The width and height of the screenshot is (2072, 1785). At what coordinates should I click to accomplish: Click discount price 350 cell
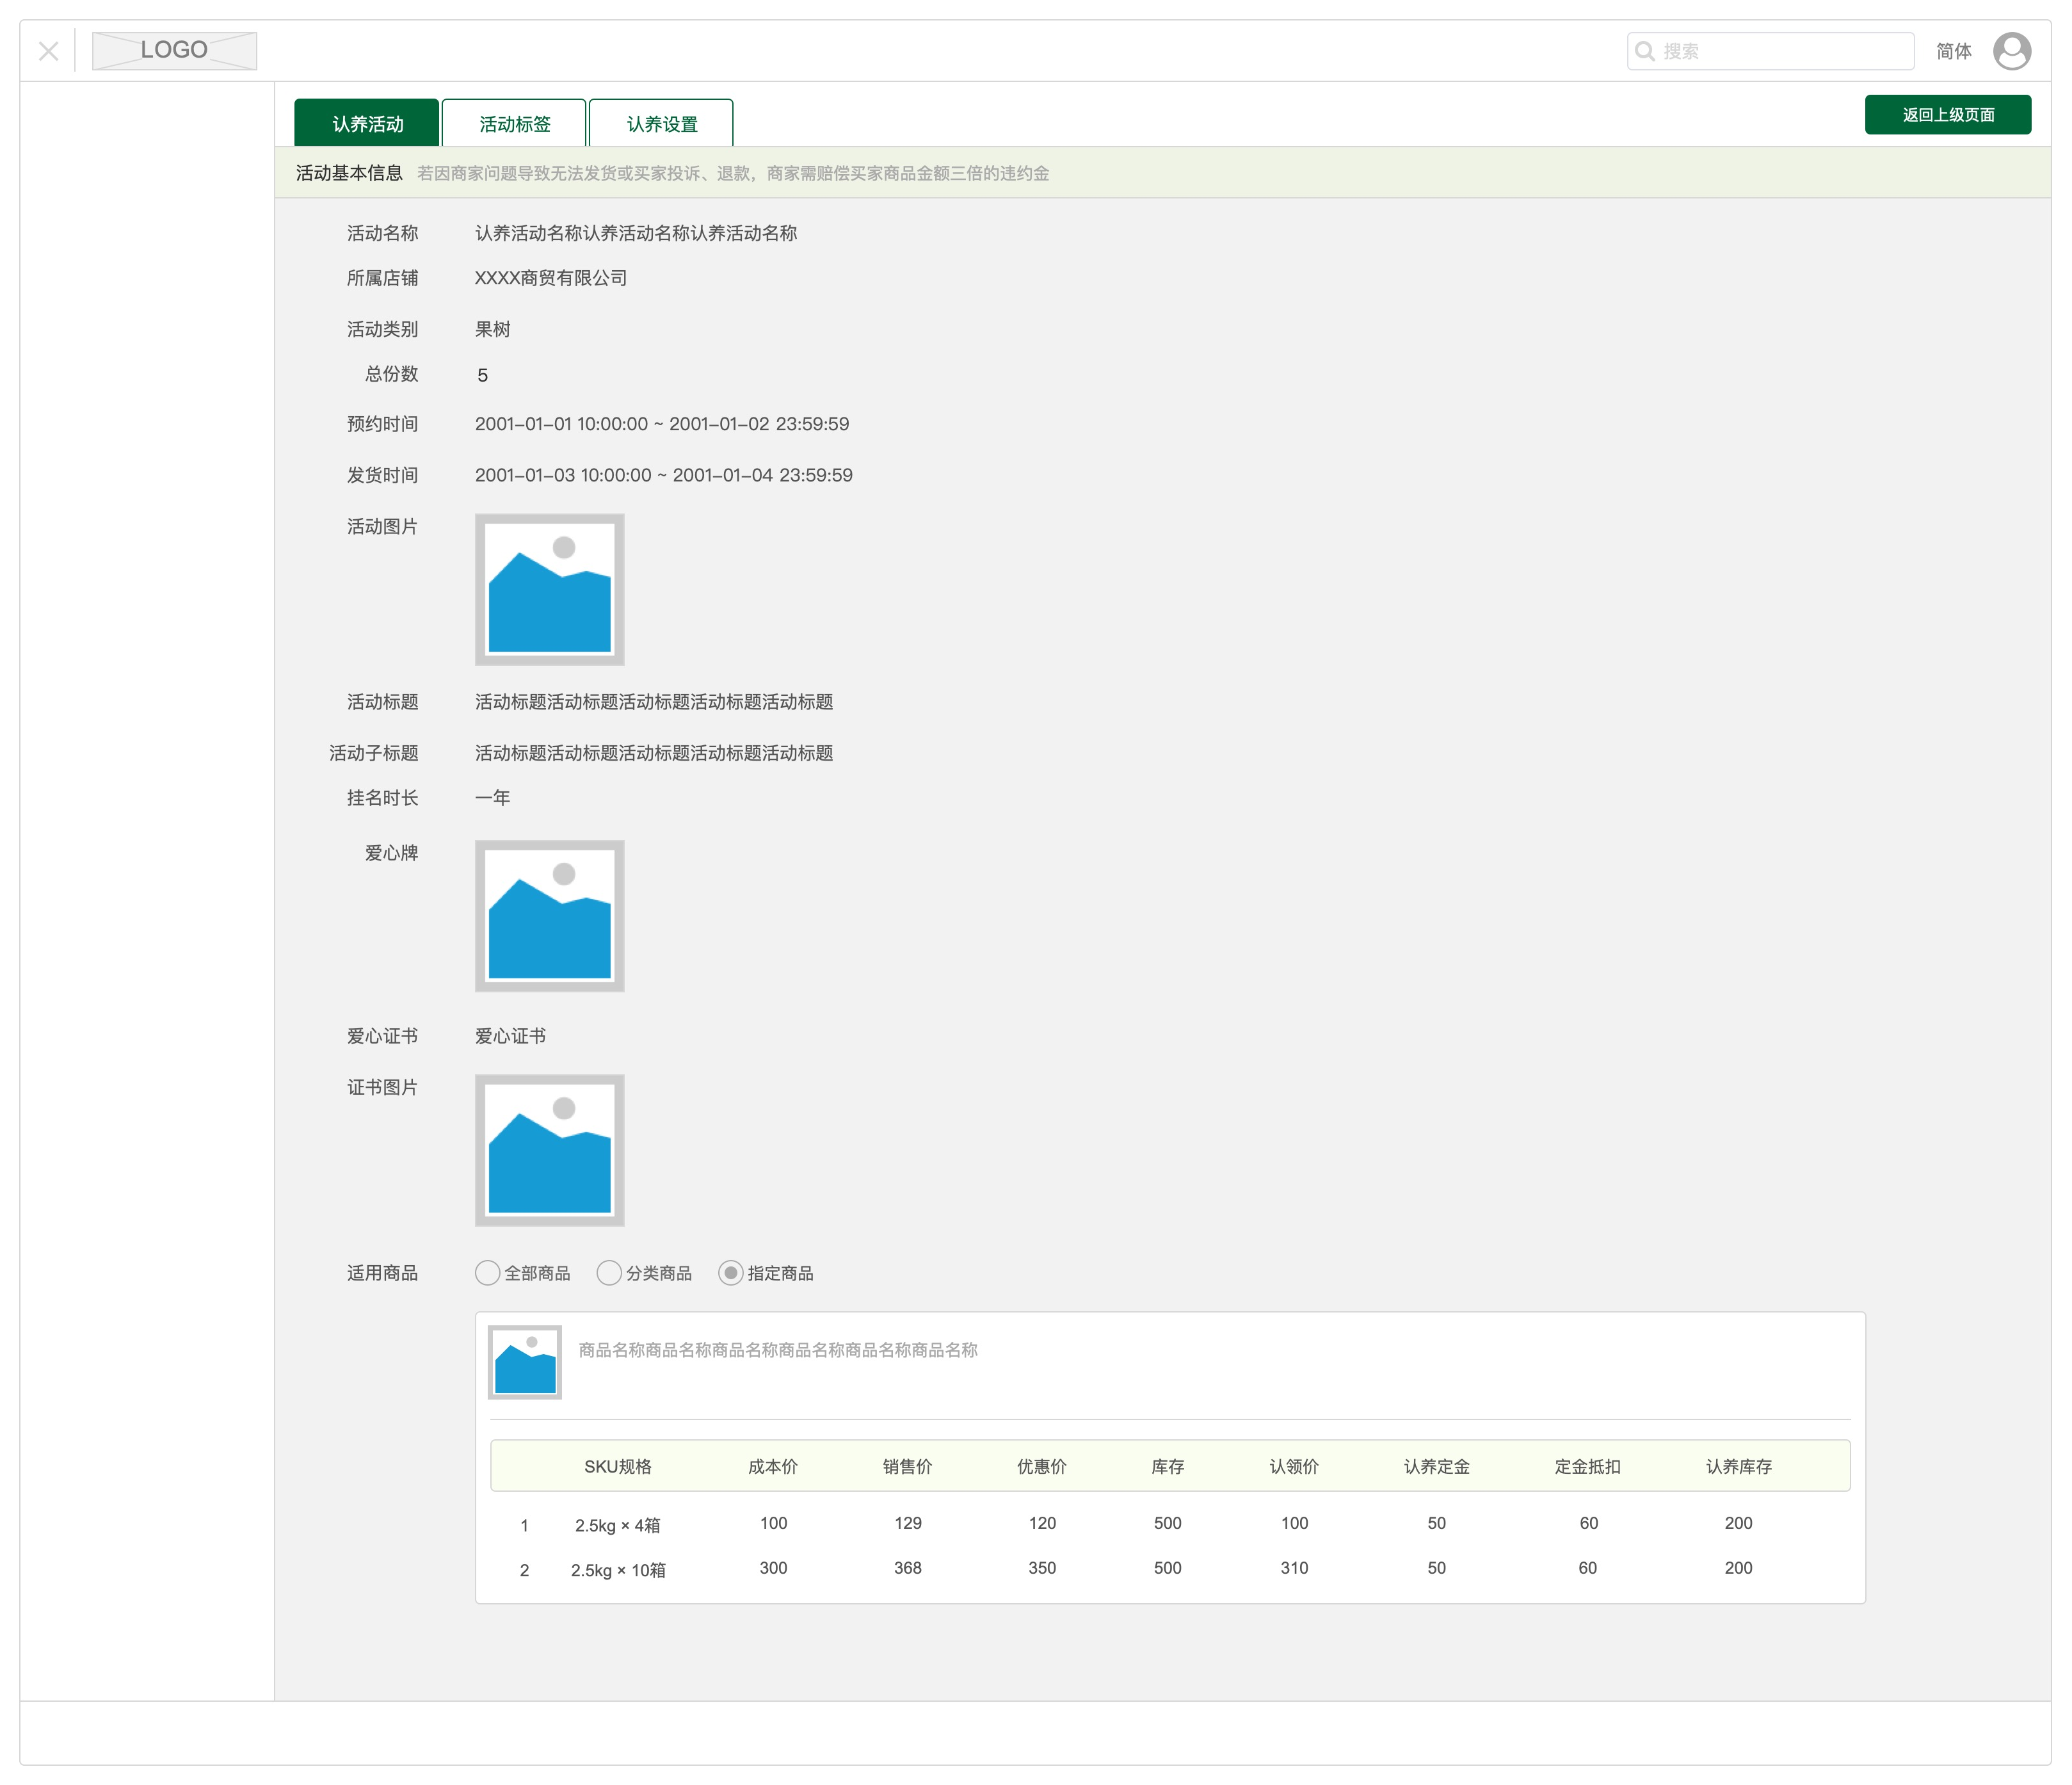point(1042,1568)
